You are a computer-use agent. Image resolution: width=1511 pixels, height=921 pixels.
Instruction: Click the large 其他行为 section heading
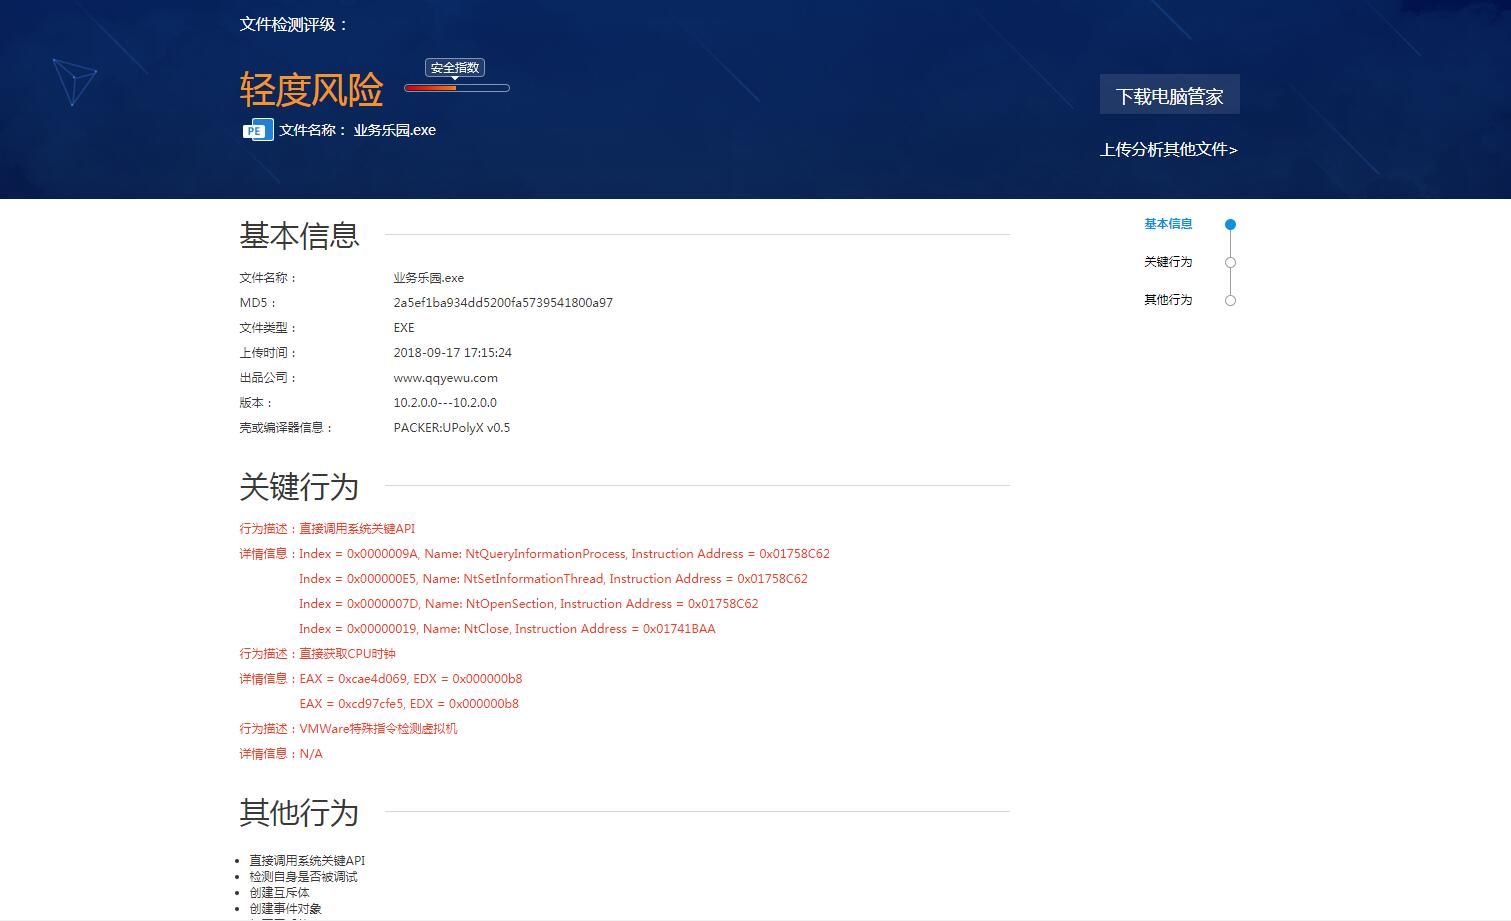coord(299,813)
